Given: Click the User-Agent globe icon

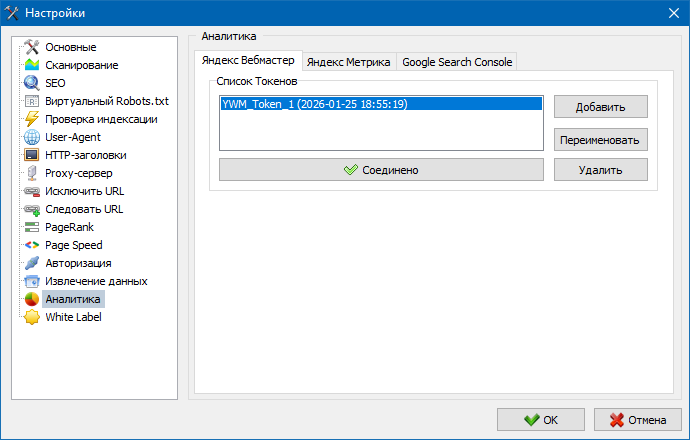Looking at the screenshot, I should click(31, 137).
